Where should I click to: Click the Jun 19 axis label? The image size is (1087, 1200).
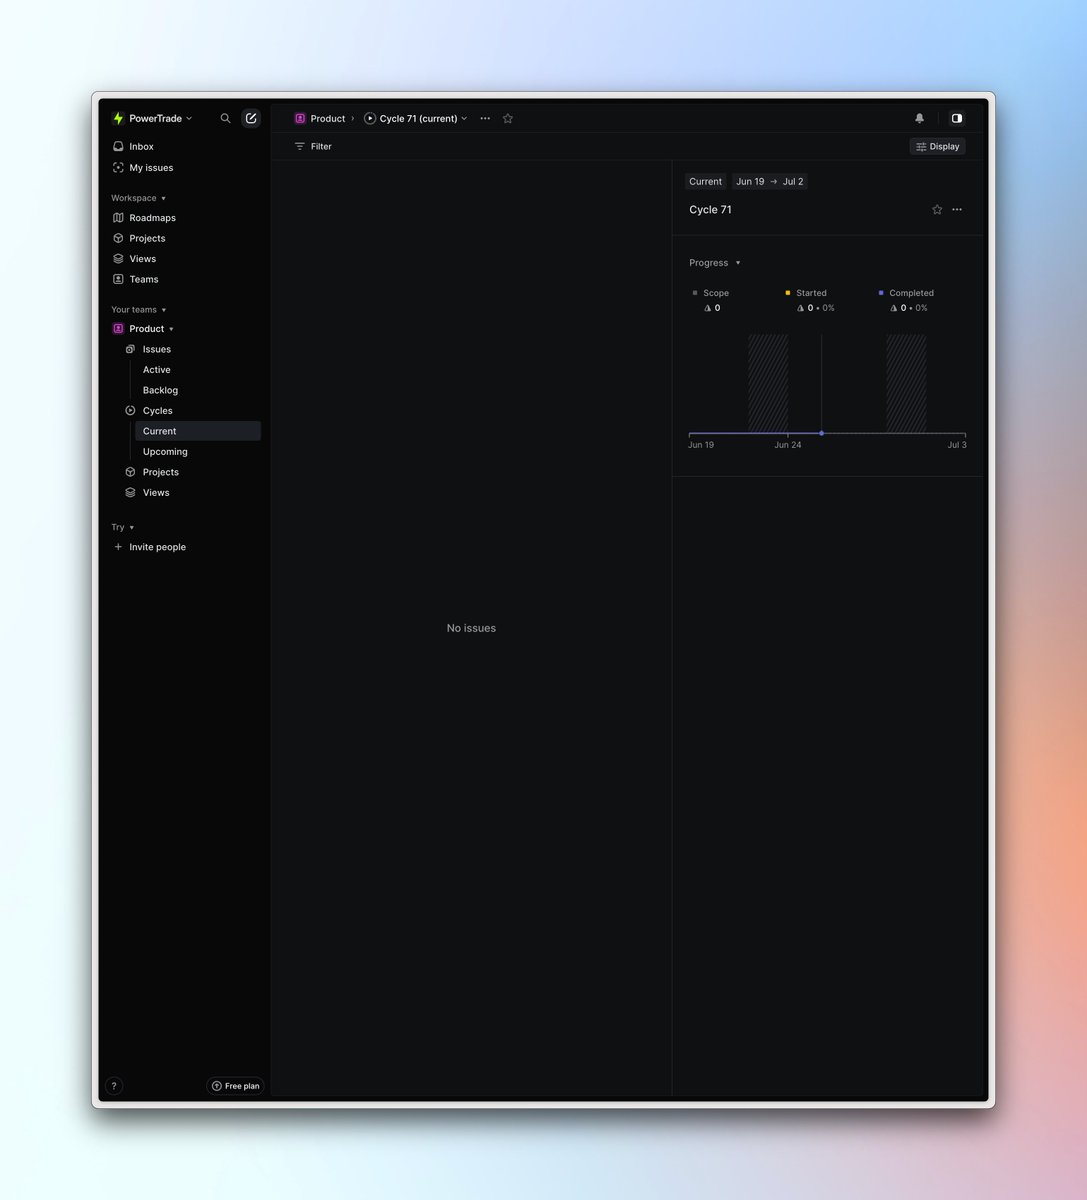[x=701, y=445]
